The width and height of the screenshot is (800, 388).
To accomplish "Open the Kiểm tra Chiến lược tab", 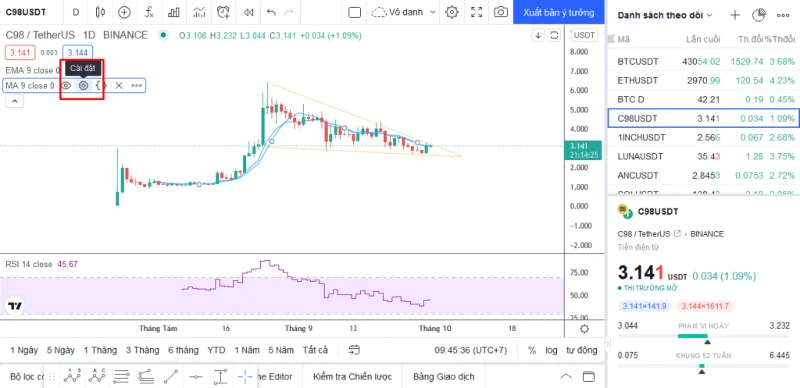I will pyautogui.click(x=353, y=377).
